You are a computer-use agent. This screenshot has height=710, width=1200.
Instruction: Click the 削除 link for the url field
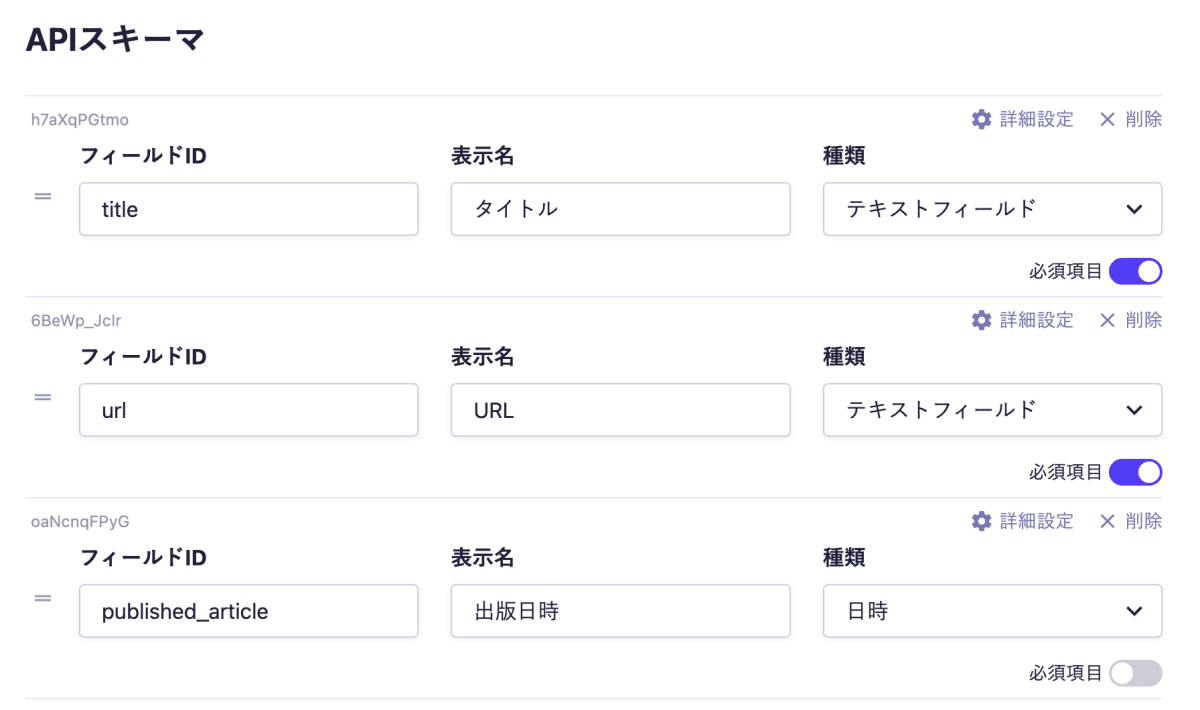(x=1143, y=319)
